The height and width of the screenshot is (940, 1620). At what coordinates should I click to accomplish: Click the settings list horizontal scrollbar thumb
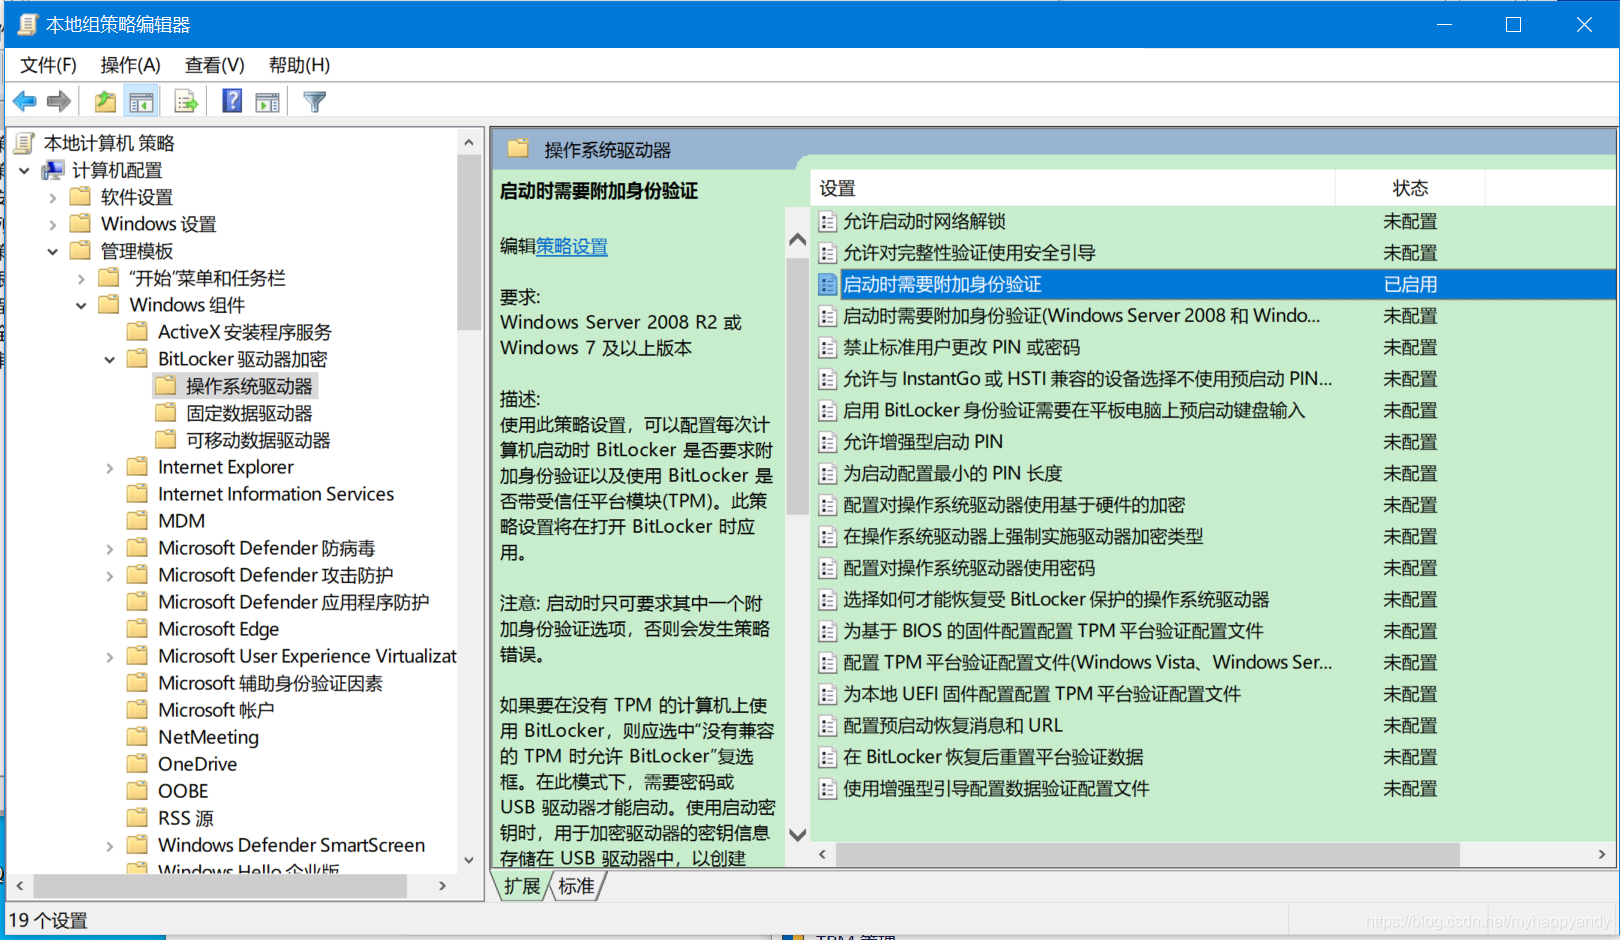pyautogui.click(x=1147, y=855)
